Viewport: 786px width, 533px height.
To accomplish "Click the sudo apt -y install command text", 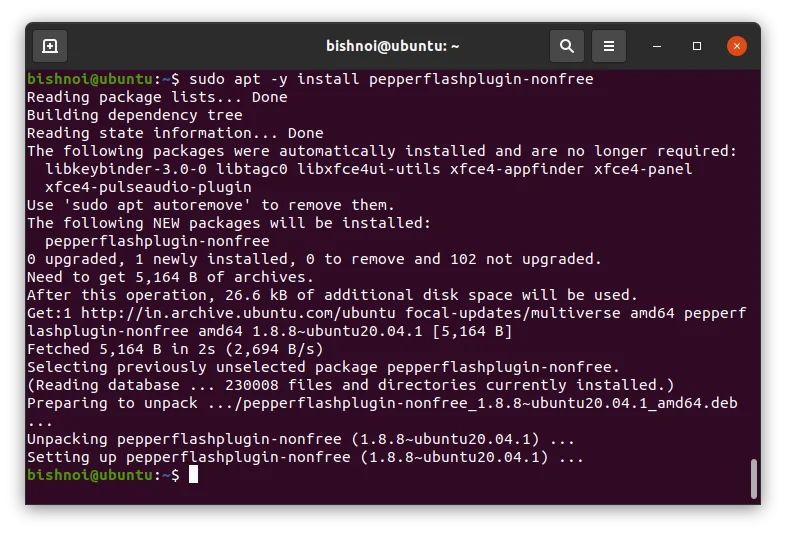I will (391, 79).
